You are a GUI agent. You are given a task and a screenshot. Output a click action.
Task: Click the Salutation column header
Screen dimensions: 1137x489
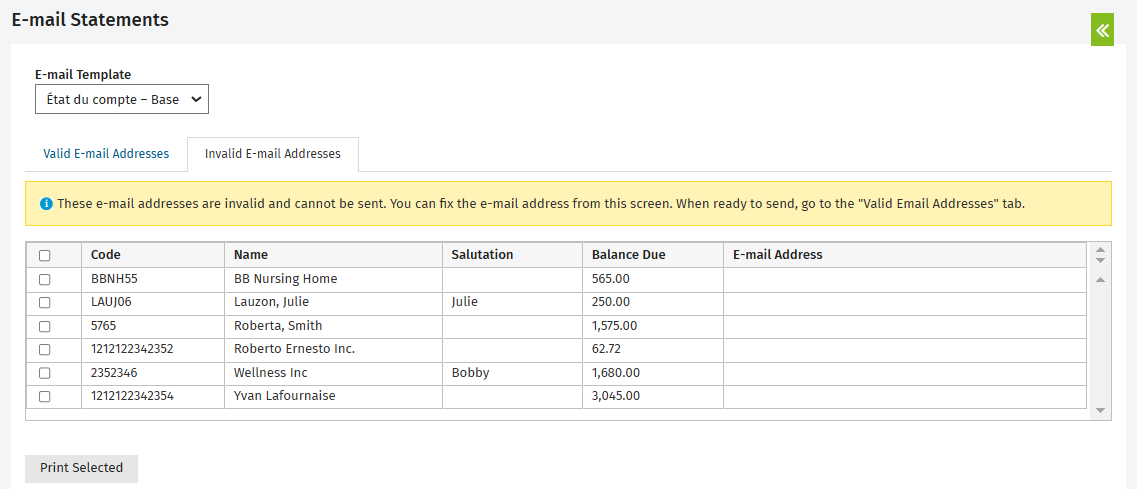[x=513, y=255]
